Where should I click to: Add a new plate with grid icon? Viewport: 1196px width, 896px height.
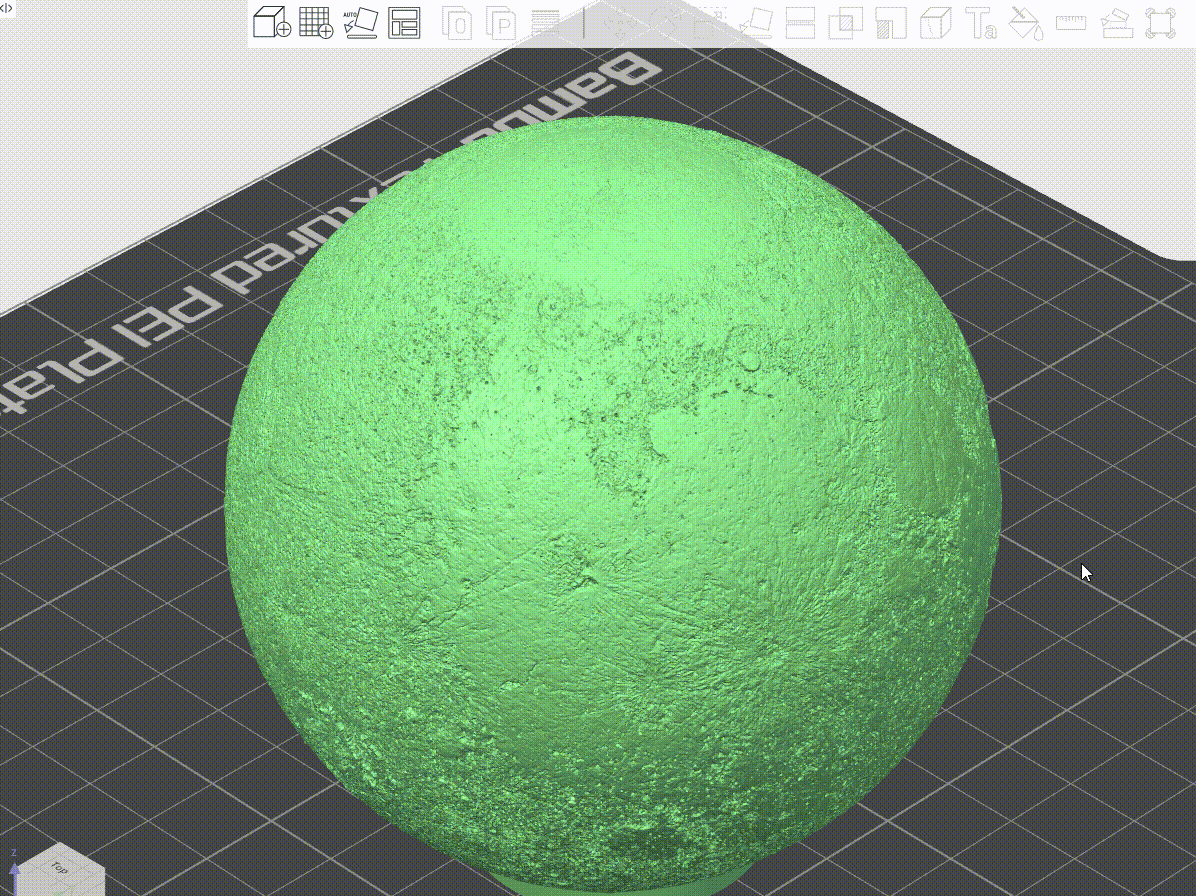(316, 22)
